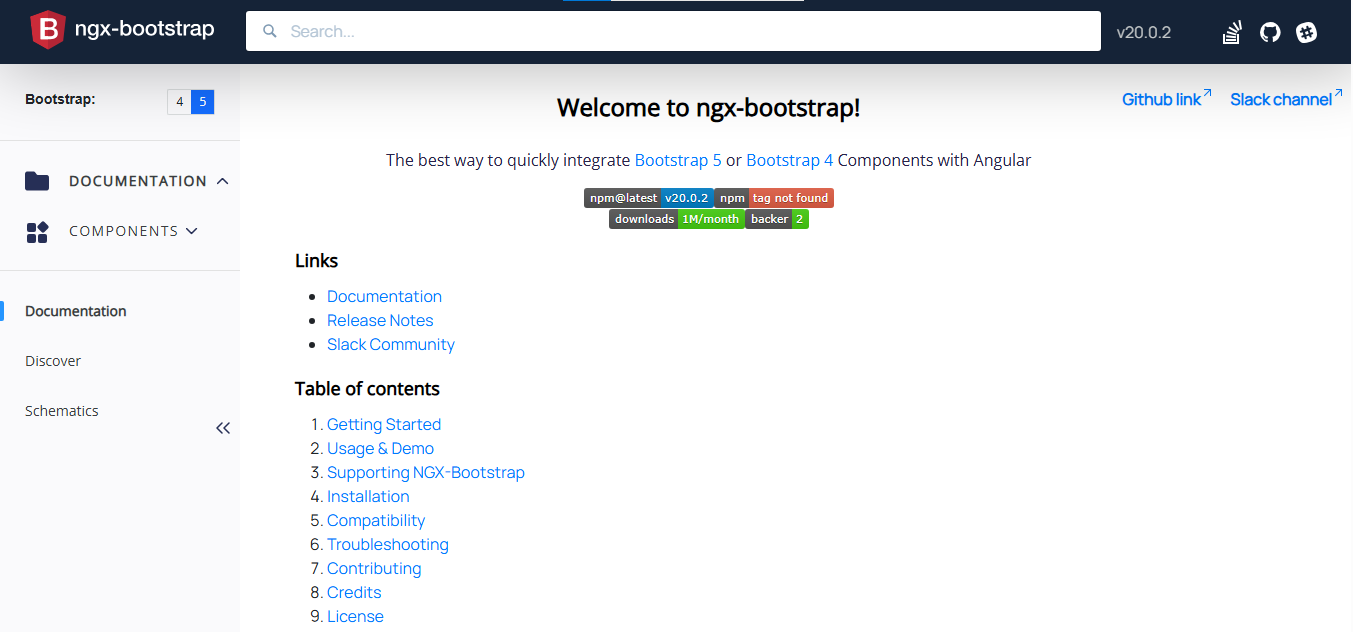Open the Github link
This screenshot has width=1353, height=632.
coord(1167,98)
